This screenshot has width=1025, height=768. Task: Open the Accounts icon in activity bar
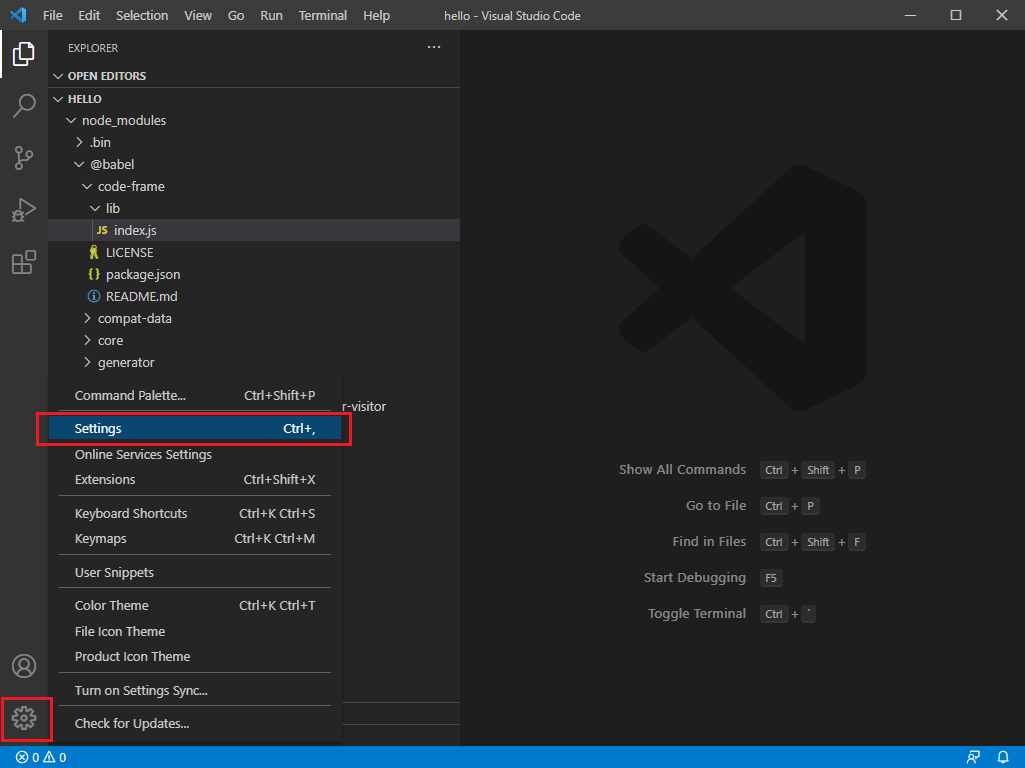pos(24,666)
